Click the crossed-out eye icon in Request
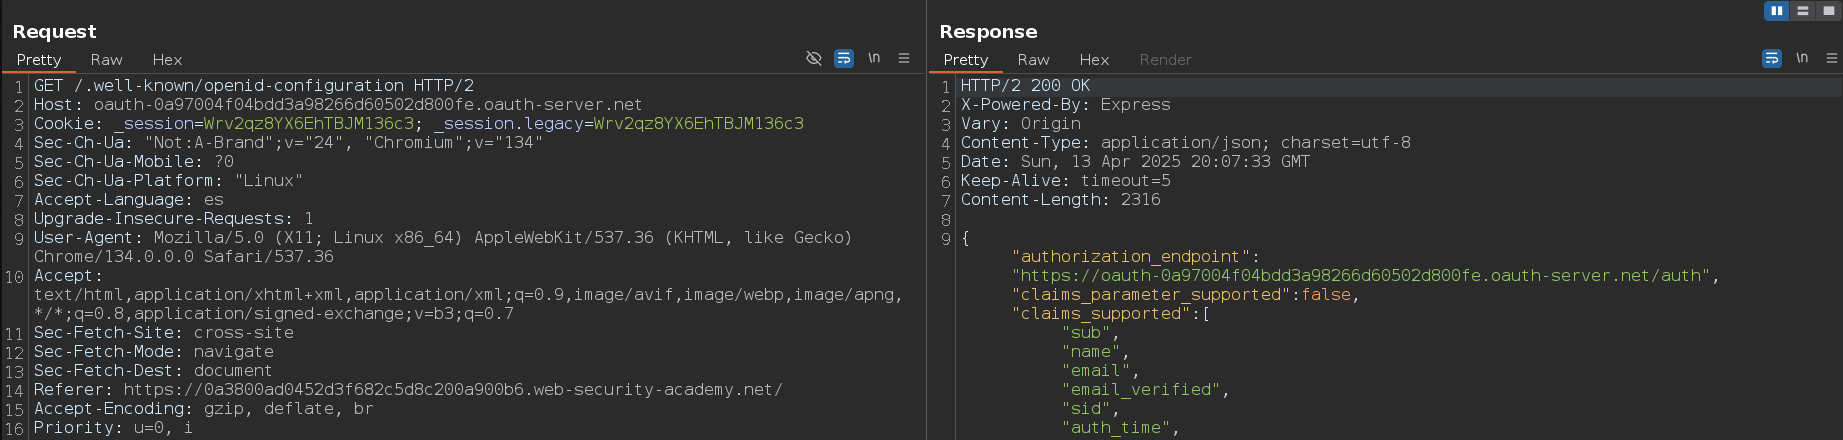The width and height of the screenshot is (1843, 440). (814, 59)
